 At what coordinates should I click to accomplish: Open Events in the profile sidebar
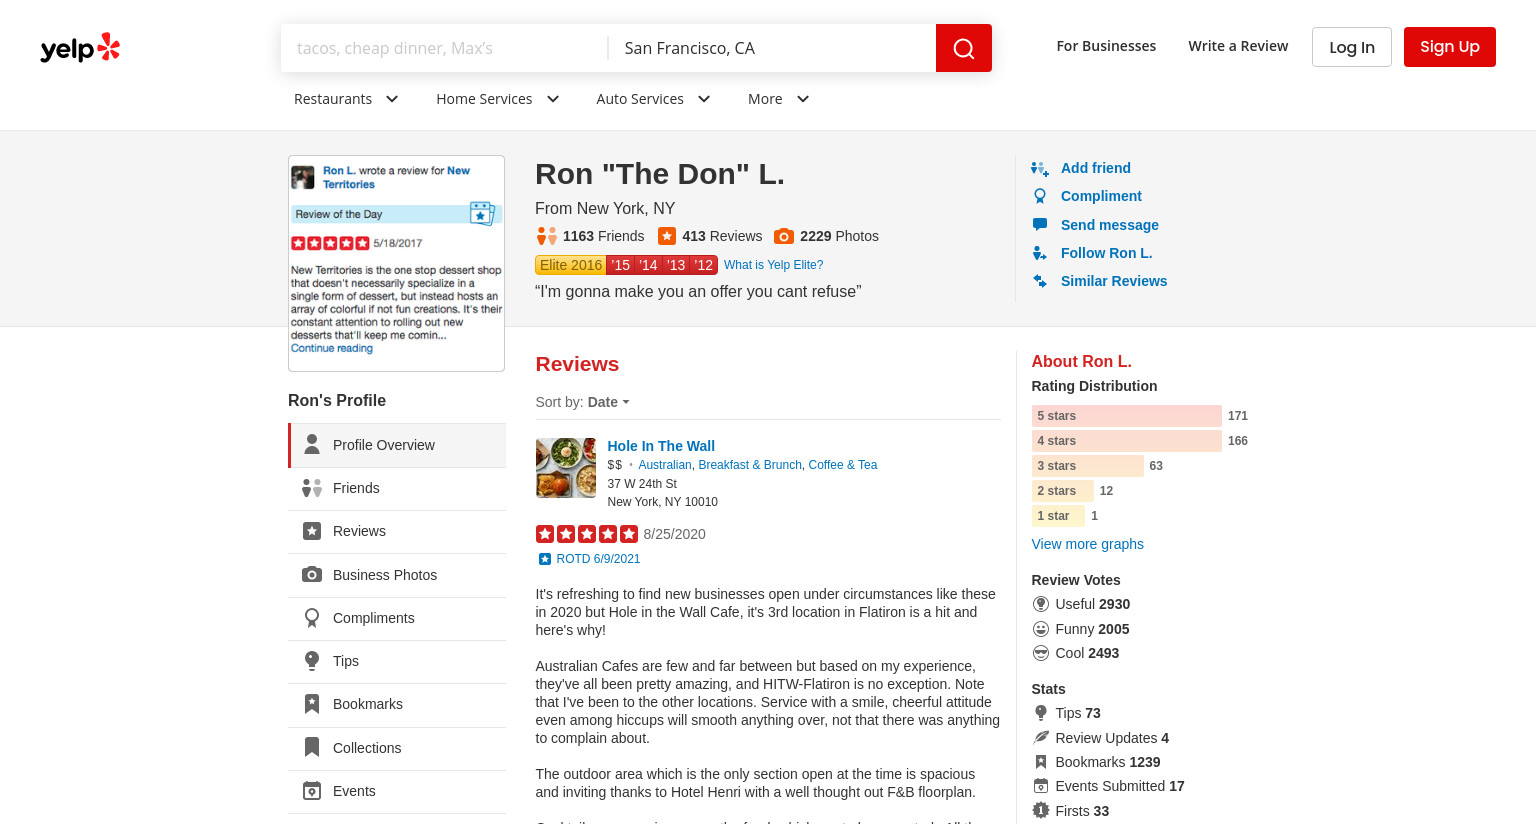tap(397, 791)
